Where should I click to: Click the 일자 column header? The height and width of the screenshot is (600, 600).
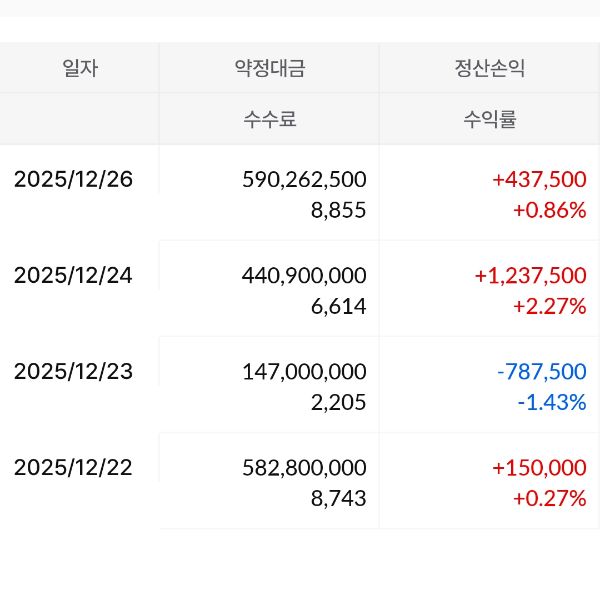tap(80, 69)
